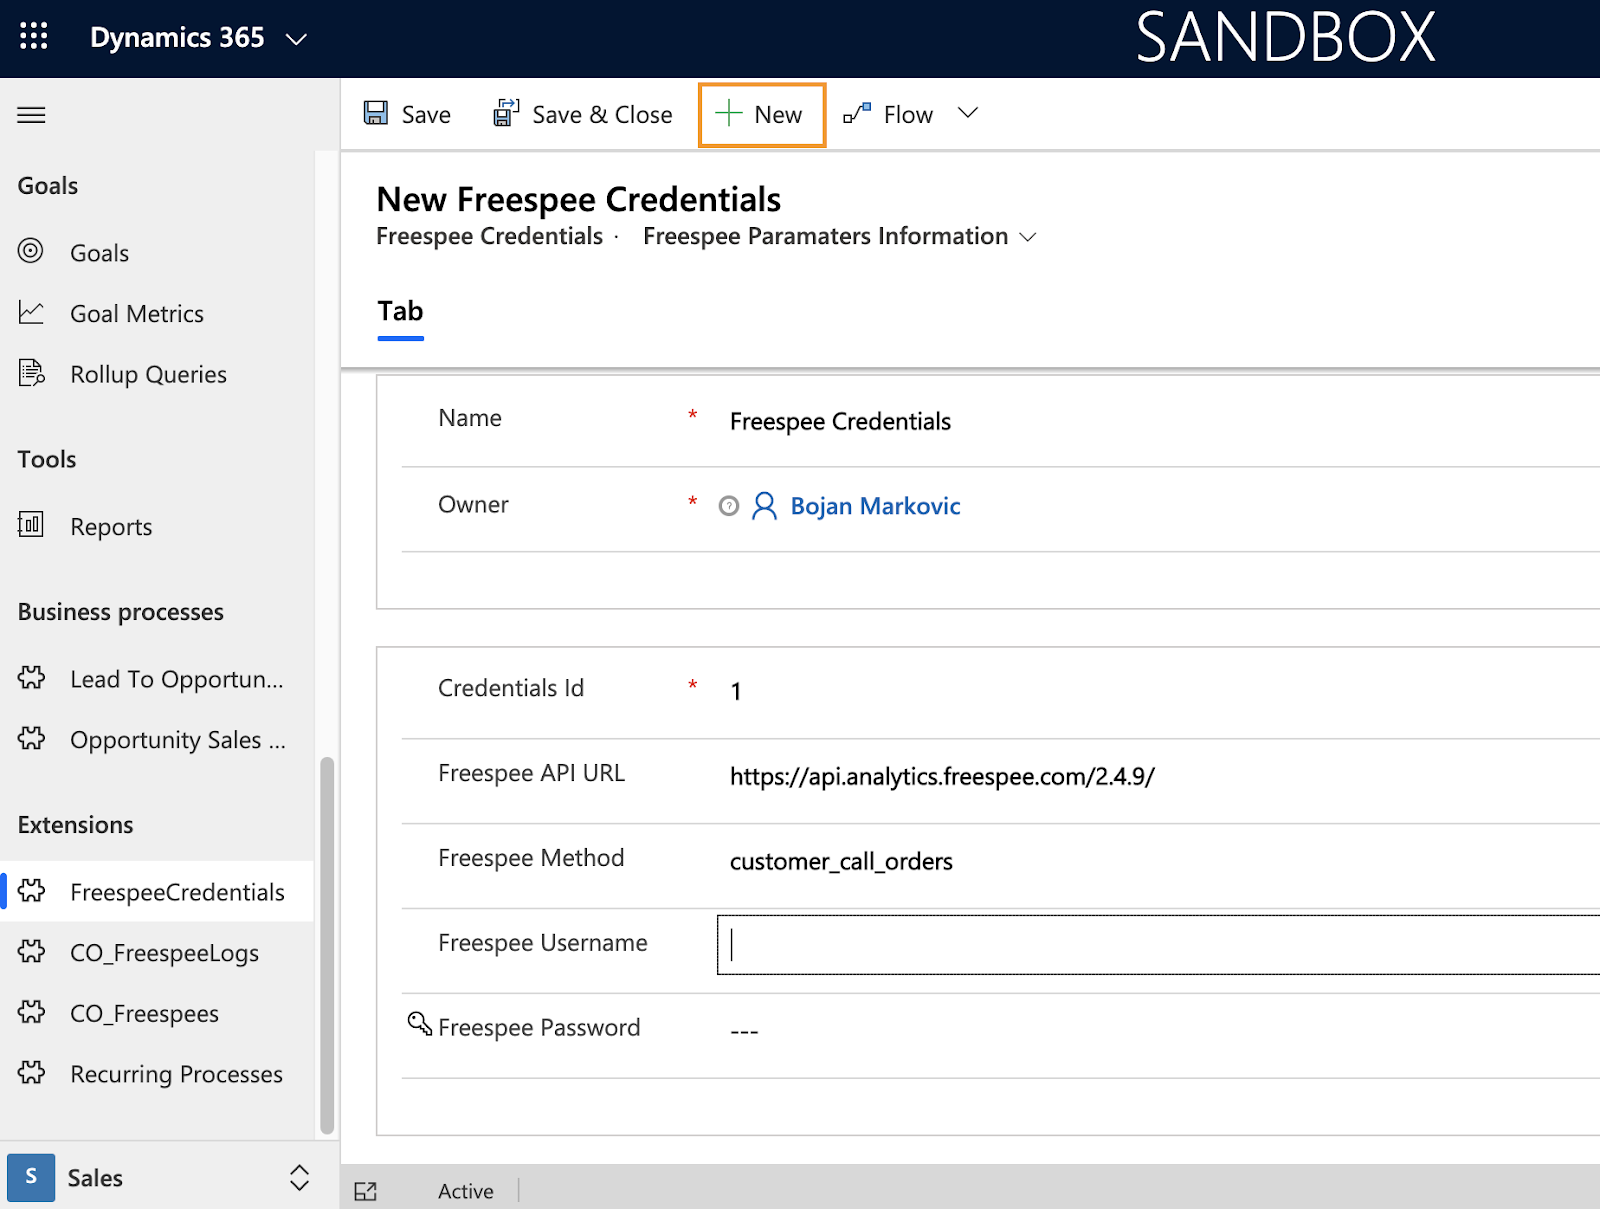
Task: Click the Active status text
Action: (466, 1191)
